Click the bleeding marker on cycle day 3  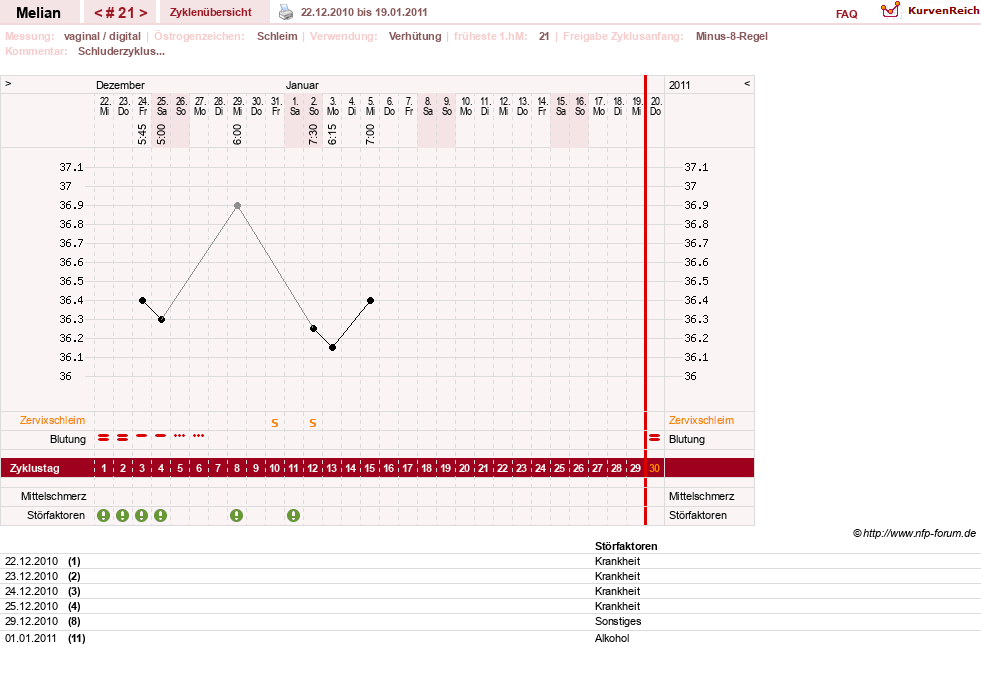point(141,435)
